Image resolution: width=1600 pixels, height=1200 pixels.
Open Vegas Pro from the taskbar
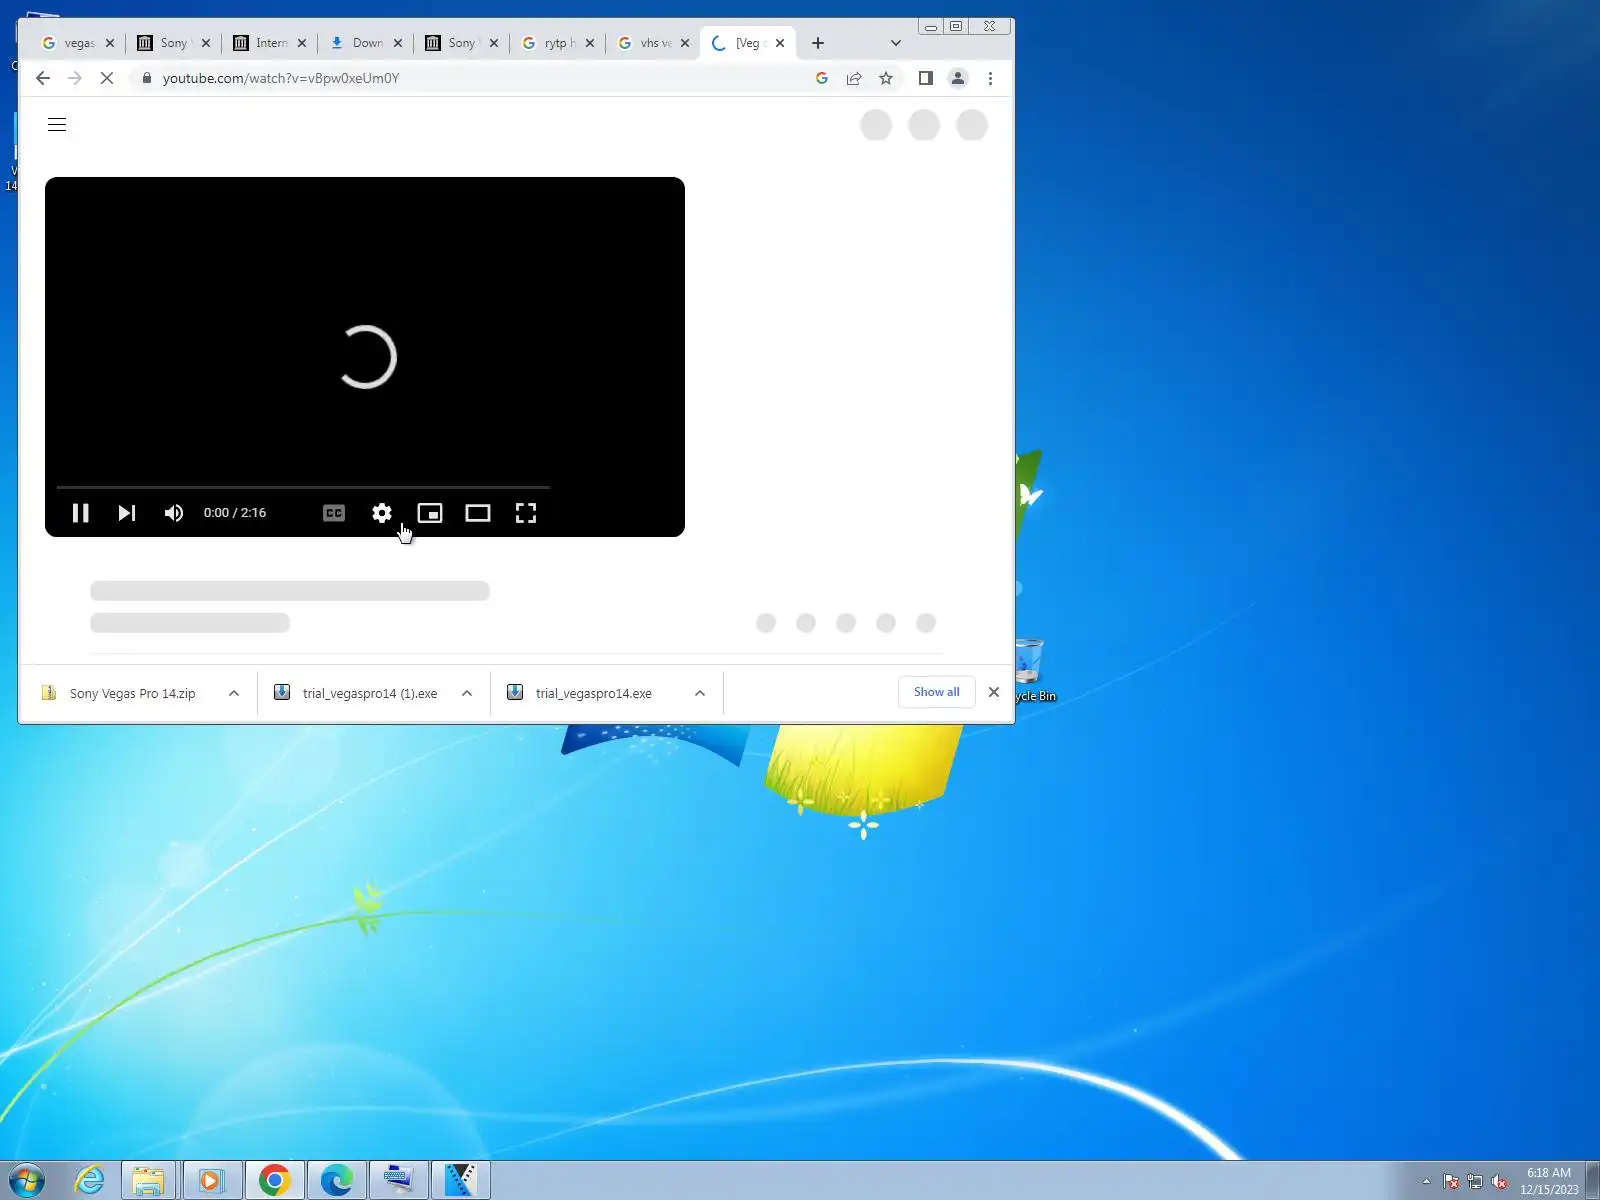coord(460,1181)
